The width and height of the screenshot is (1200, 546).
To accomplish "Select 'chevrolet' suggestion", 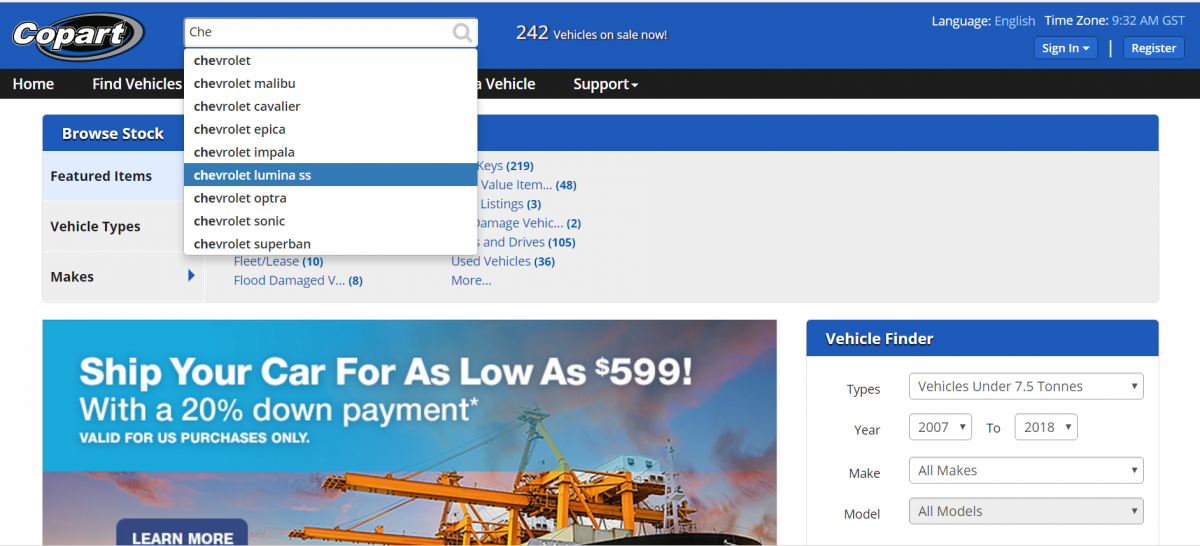I will pos(331,60).
